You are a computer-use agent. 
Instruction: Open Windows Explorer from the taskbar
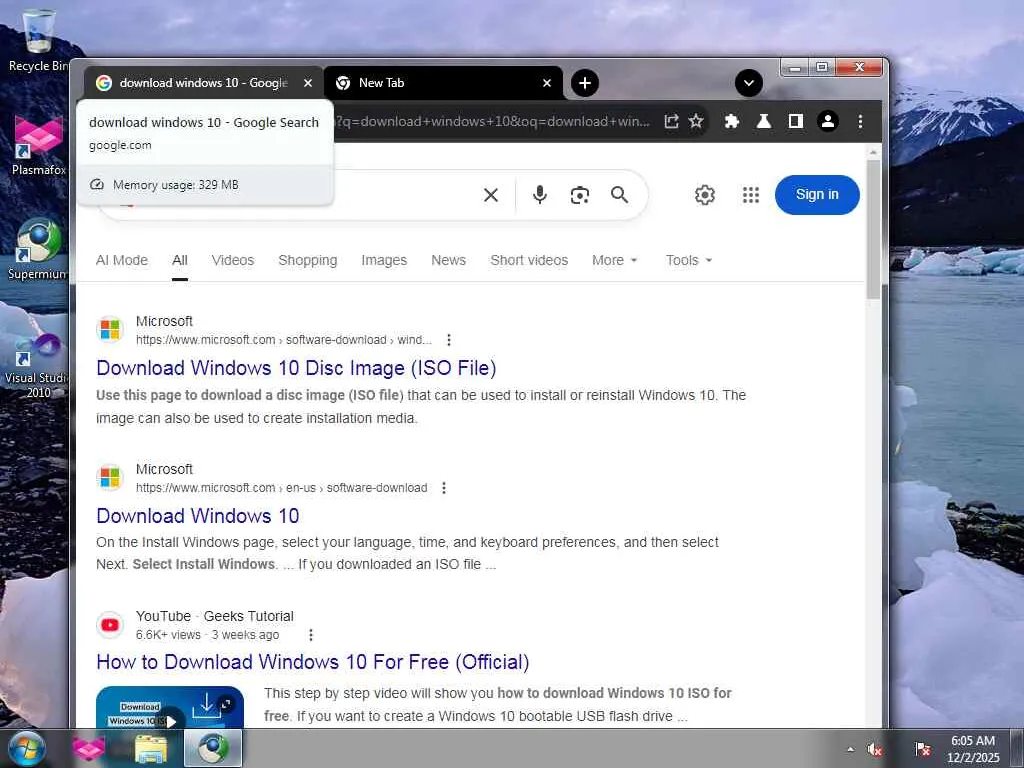pyautogui.click(x=151, y=748)
